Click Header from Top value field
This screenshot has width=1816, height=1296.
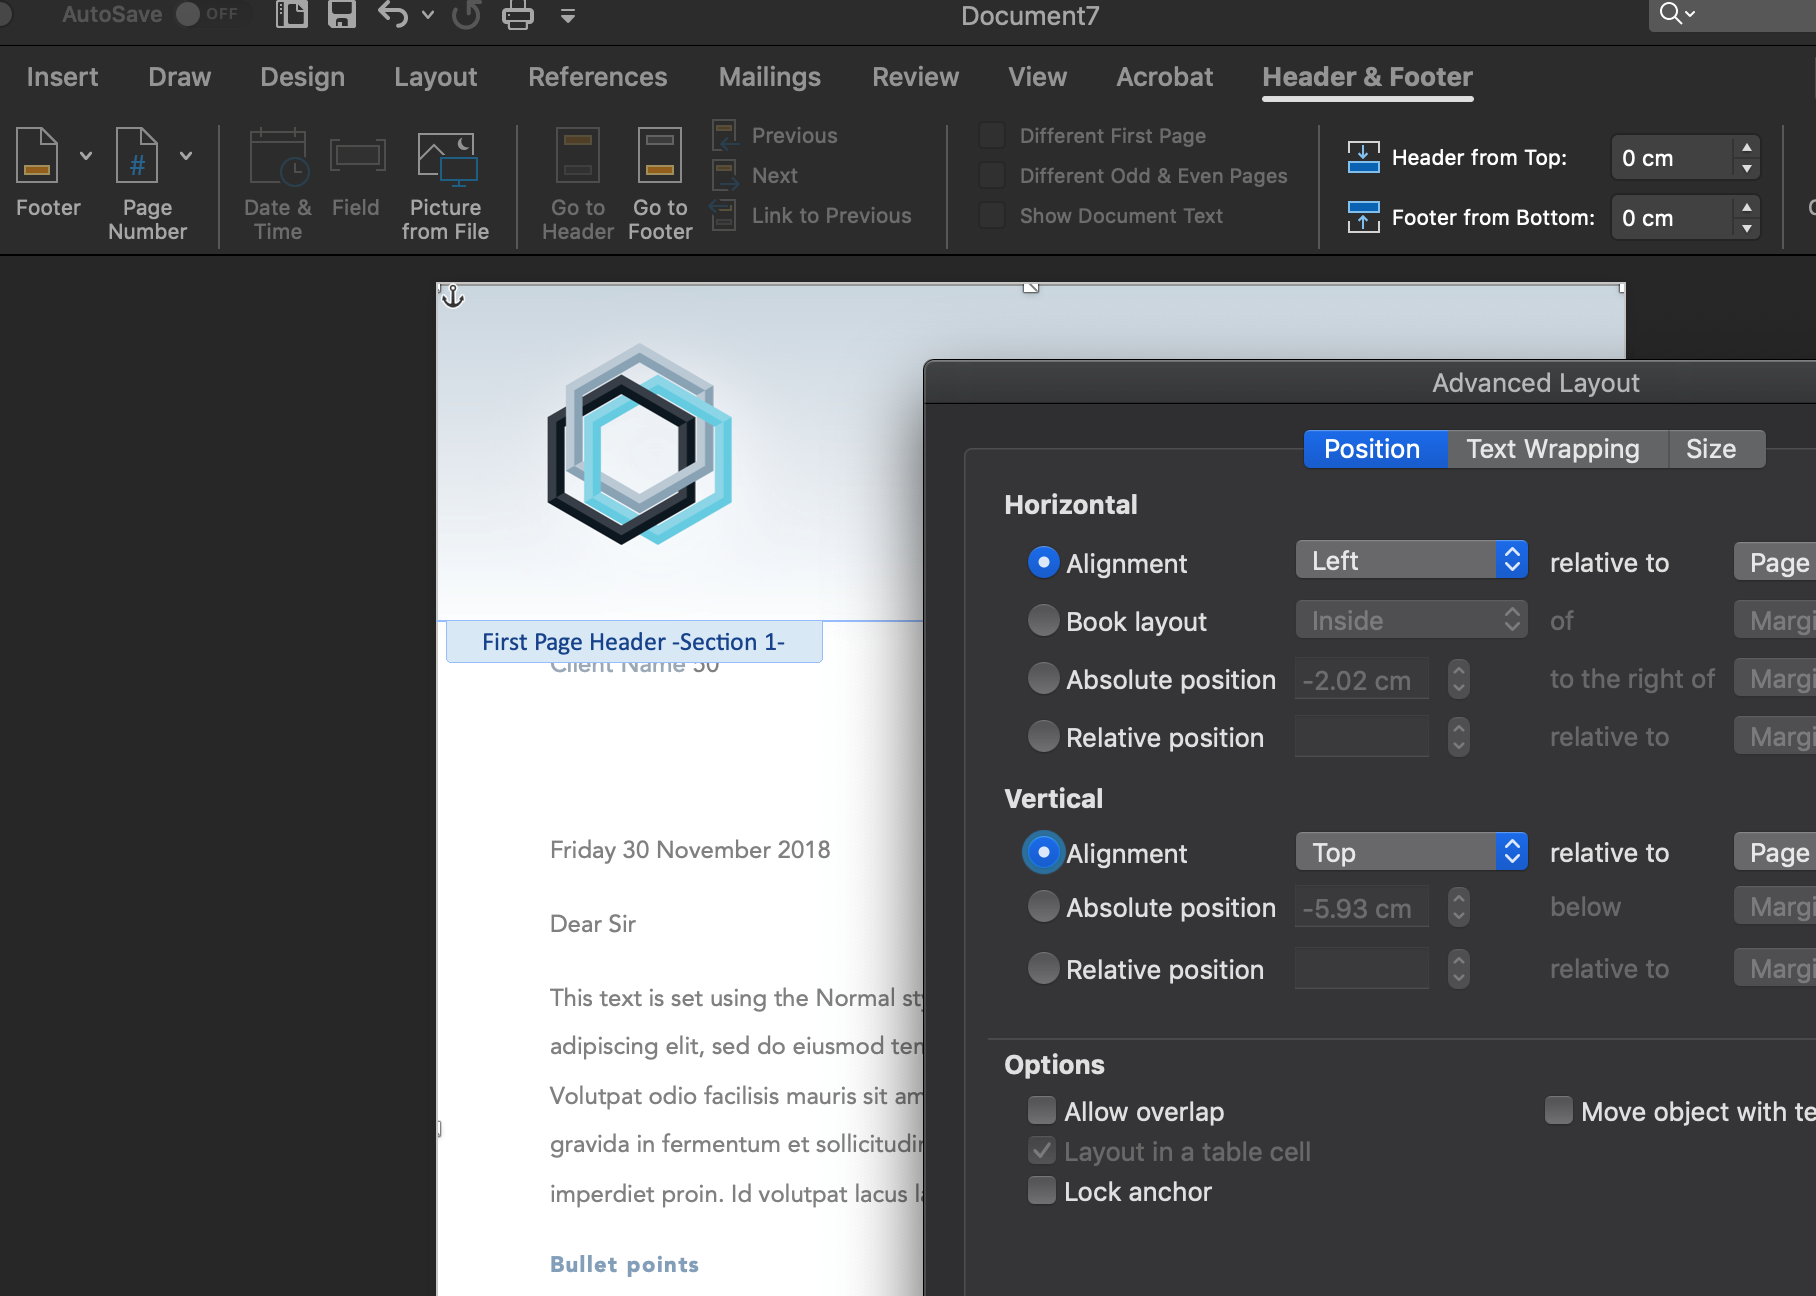pos(1671,157)
